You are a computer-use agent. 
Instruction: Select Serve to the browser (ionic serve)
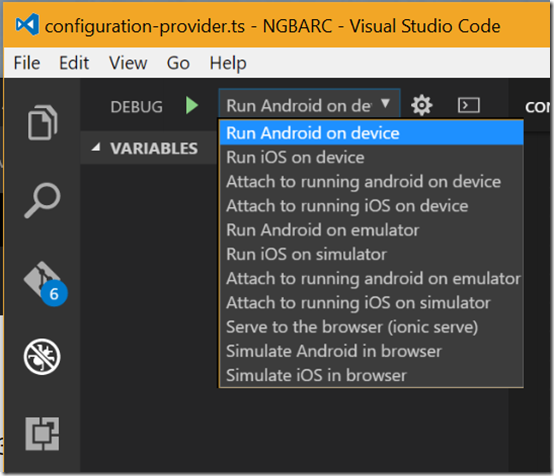pyautogui.click(x=371, y=327)
